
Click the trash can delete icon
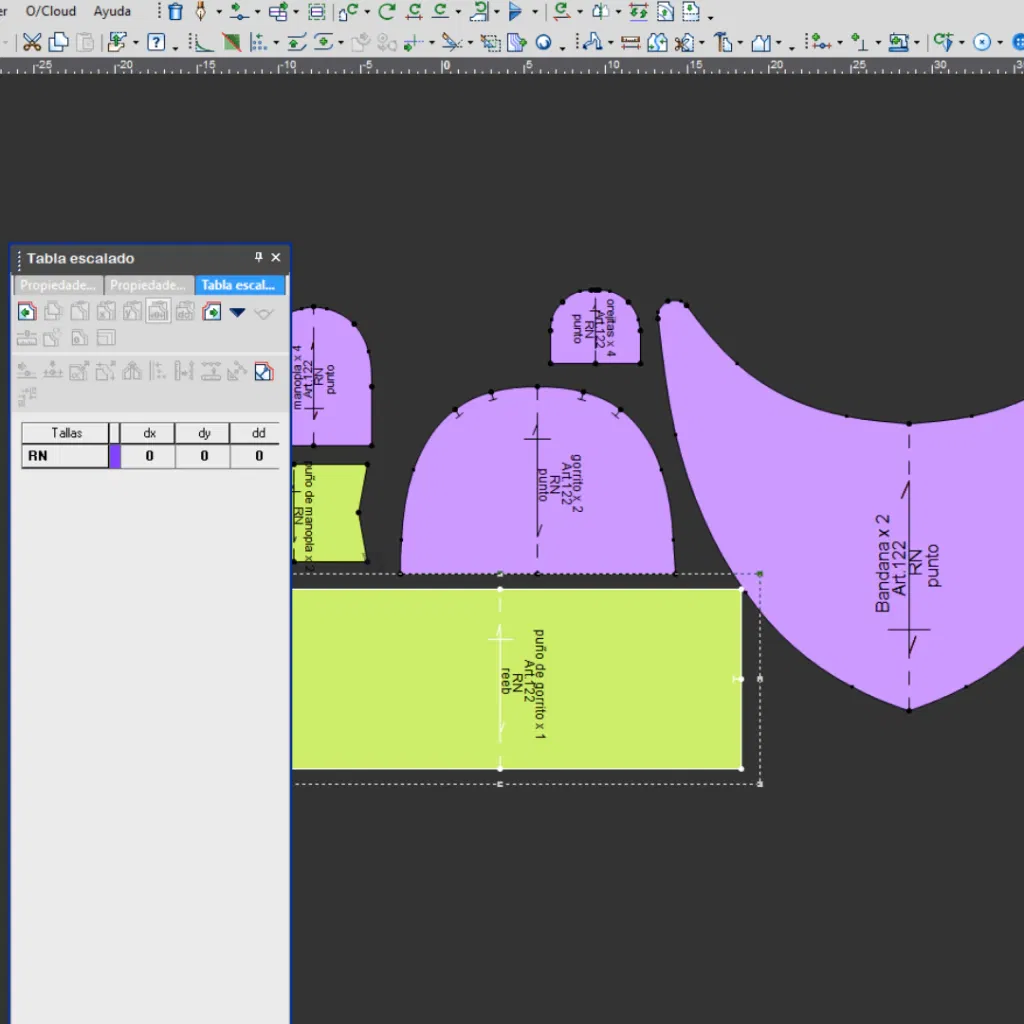pyautogui.click(x=176, y=12)
